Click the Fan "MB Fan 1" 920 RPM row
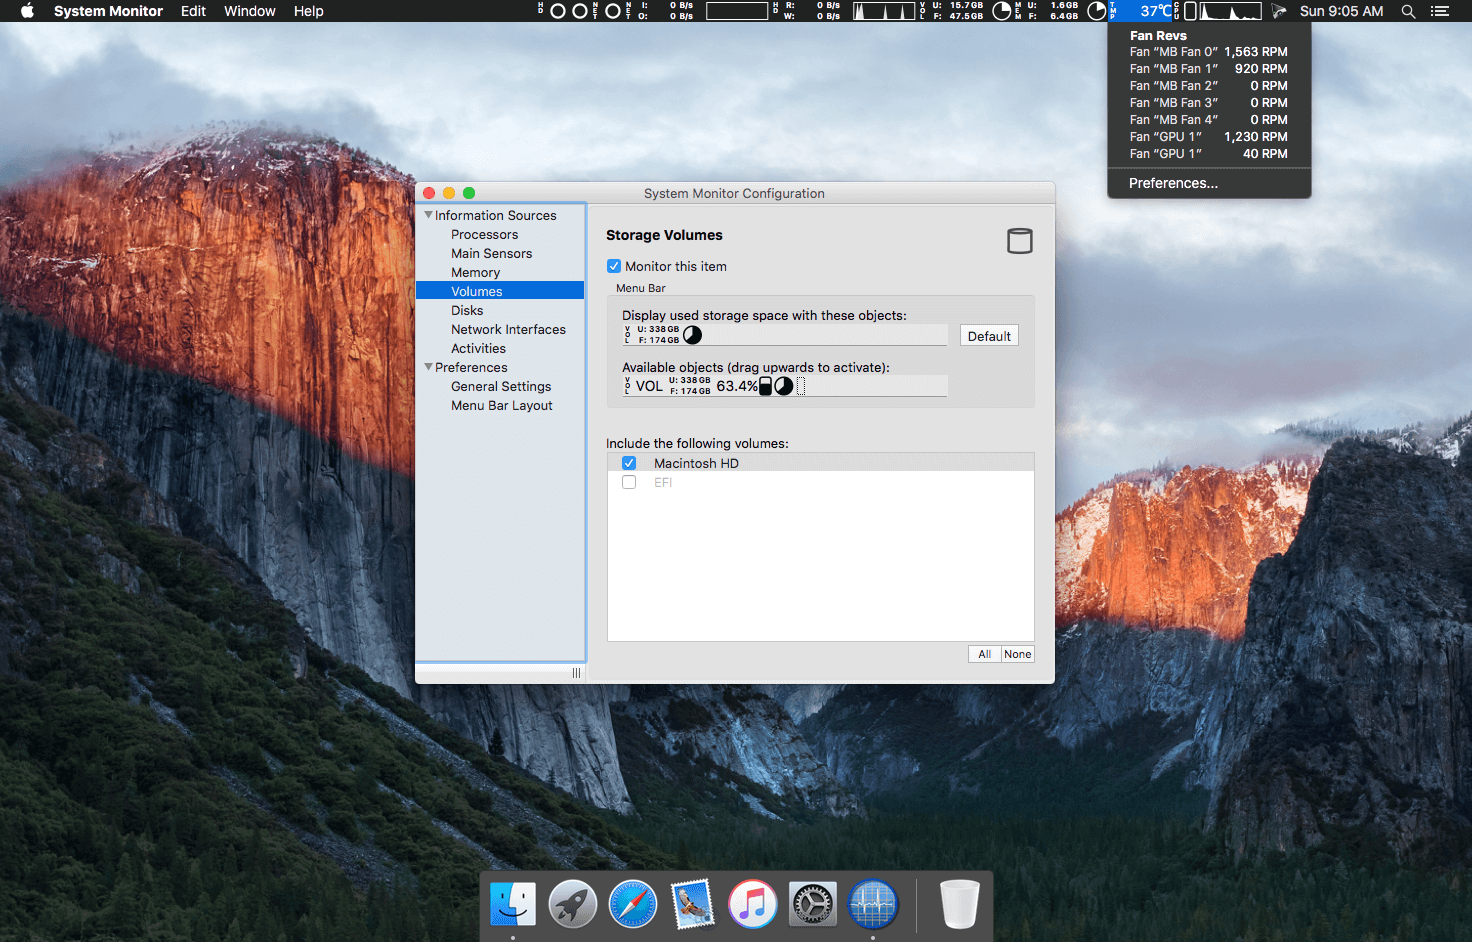The image size is (1472, 942). point(1209,68)
